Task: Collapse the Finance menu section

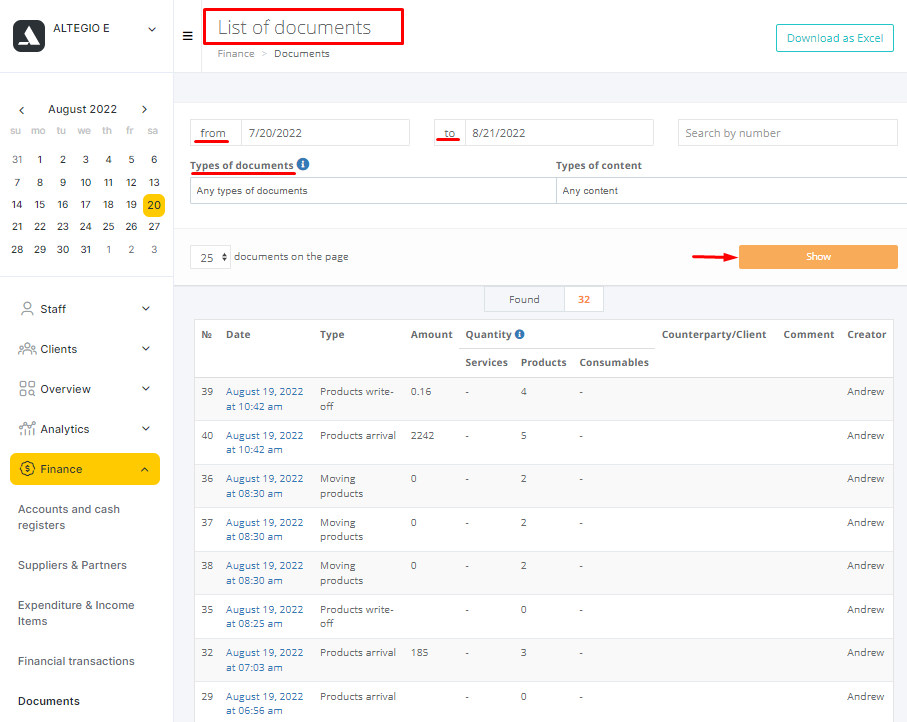Action: pyautogui.click(x=145, y=469)
